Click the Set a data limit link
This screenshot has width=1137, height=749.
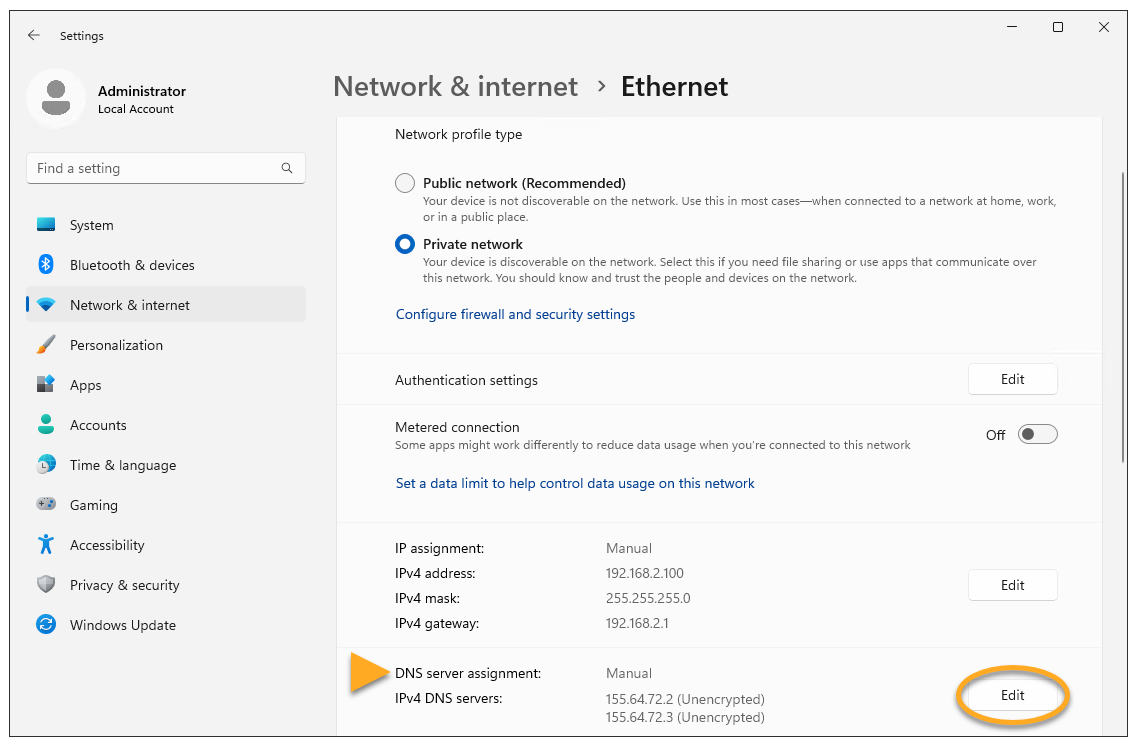575,483
